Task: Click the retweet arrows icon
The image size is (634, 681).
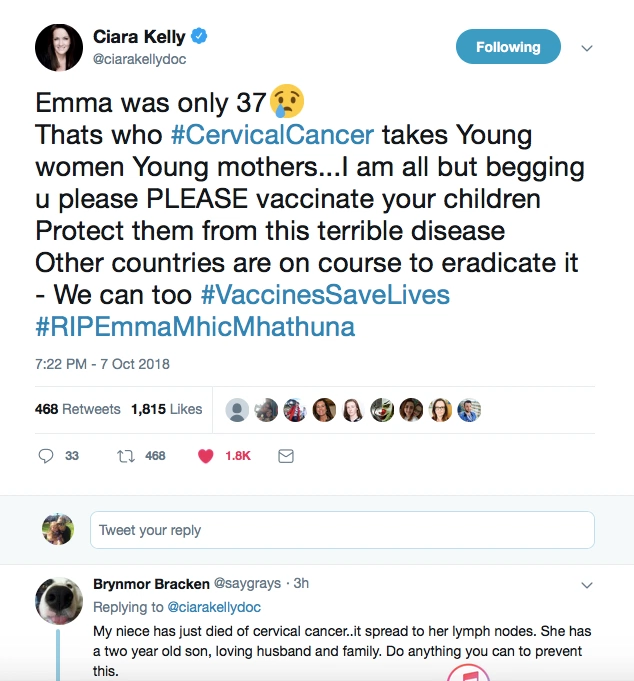Action: 126,456
